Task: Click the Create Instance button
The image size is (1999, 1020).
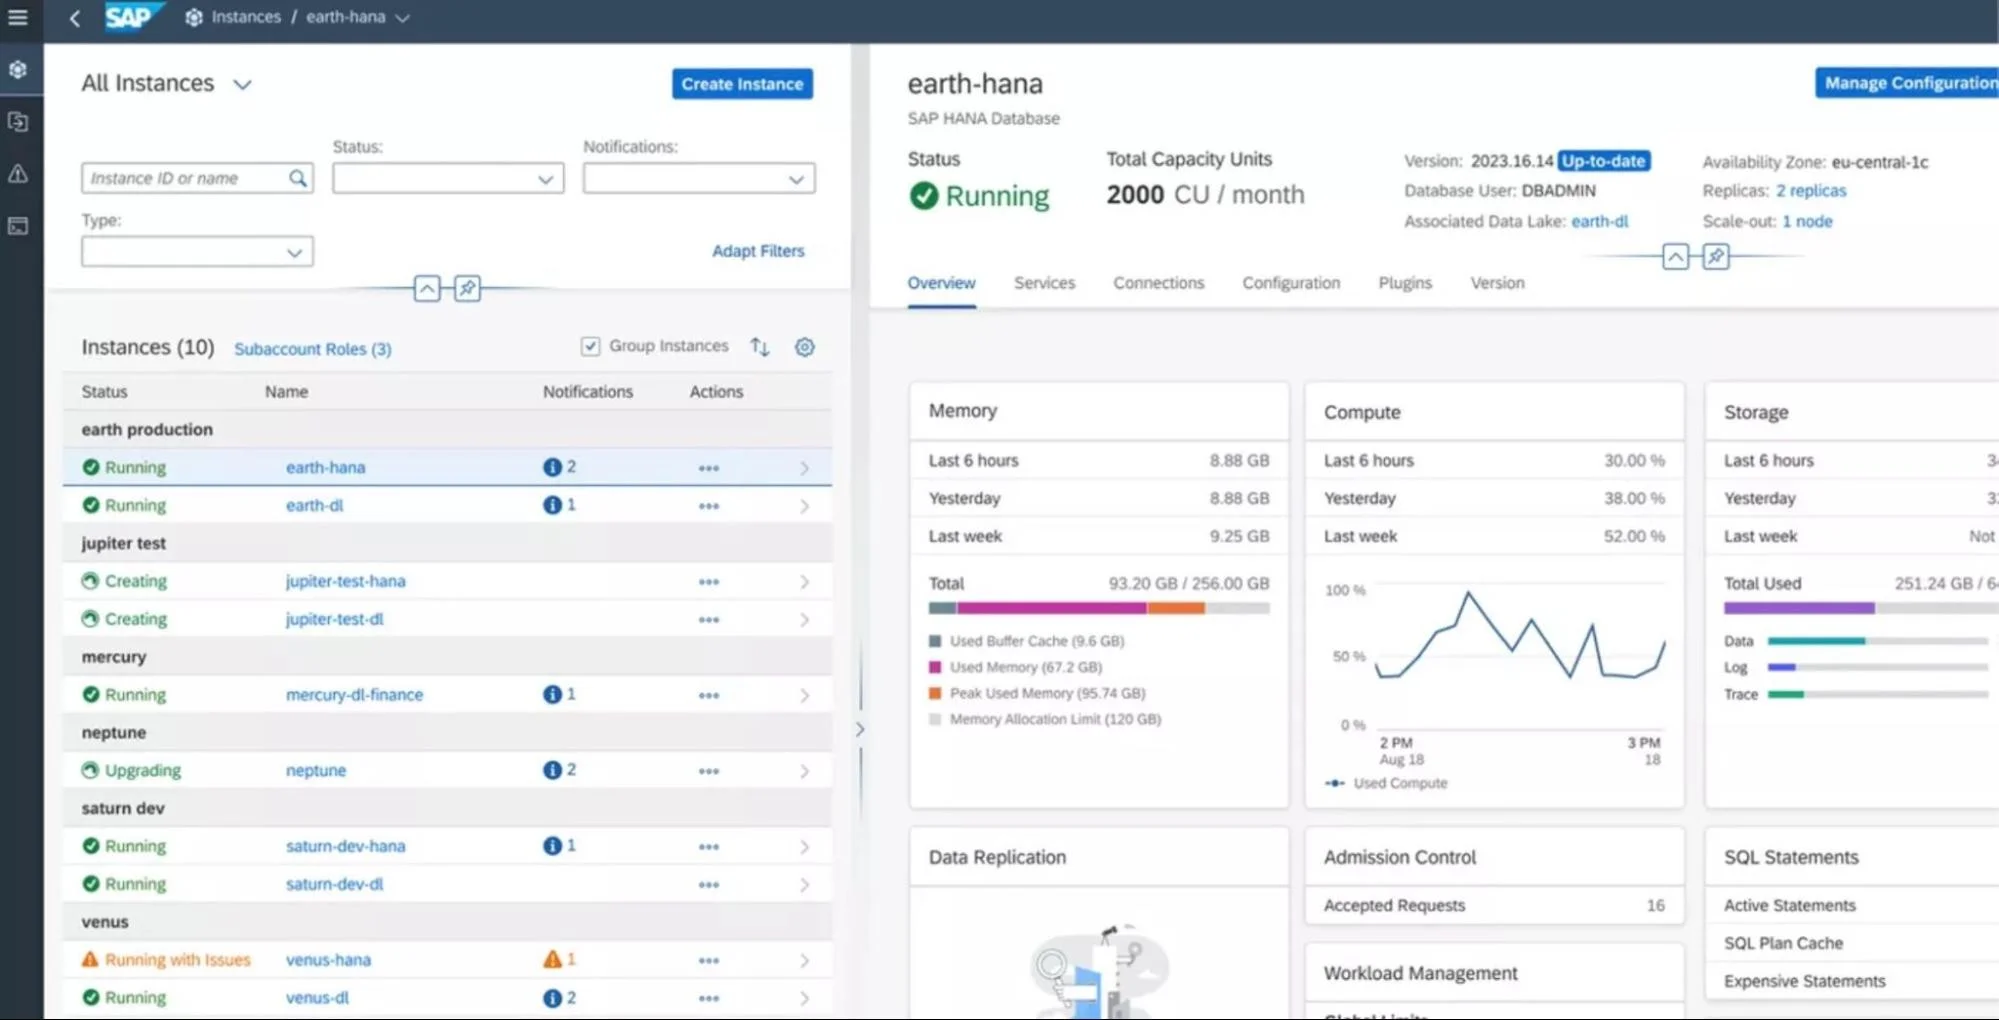Action: click(x=742, y=84)
